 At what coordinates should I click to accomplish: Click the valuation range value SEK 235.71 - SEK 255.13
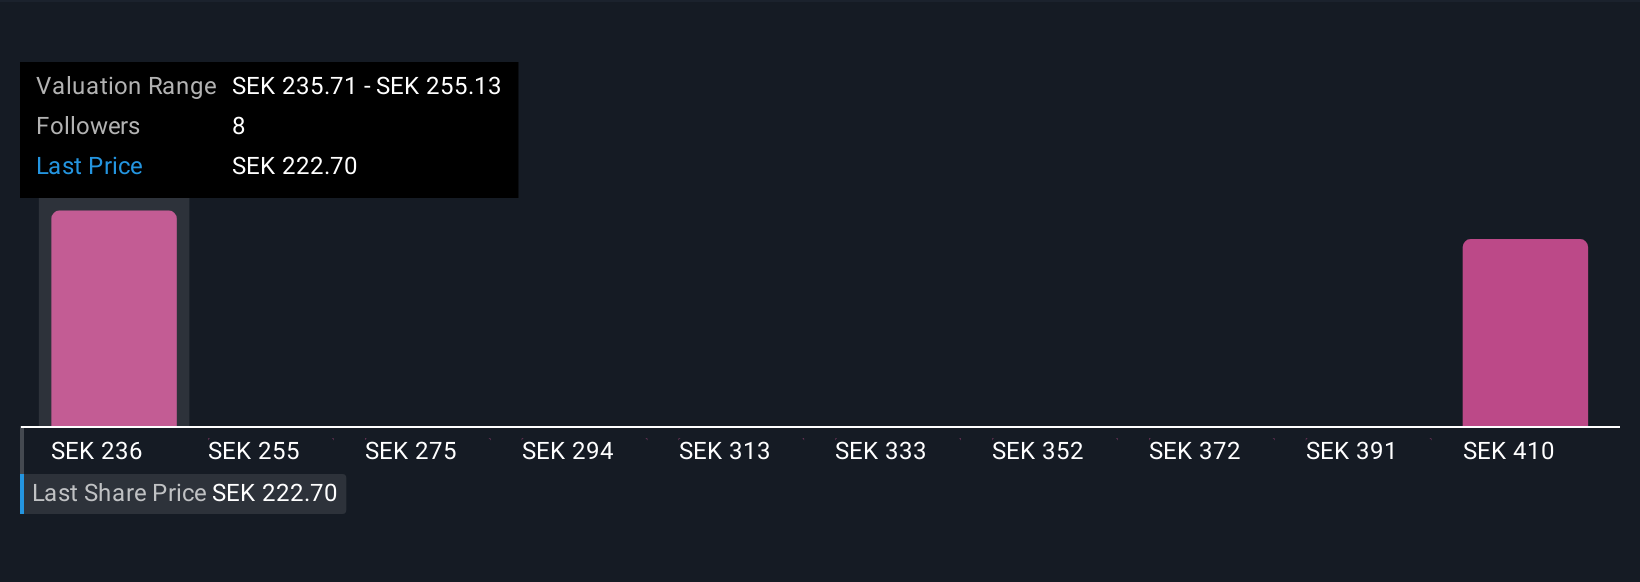(x=367, y=86)
